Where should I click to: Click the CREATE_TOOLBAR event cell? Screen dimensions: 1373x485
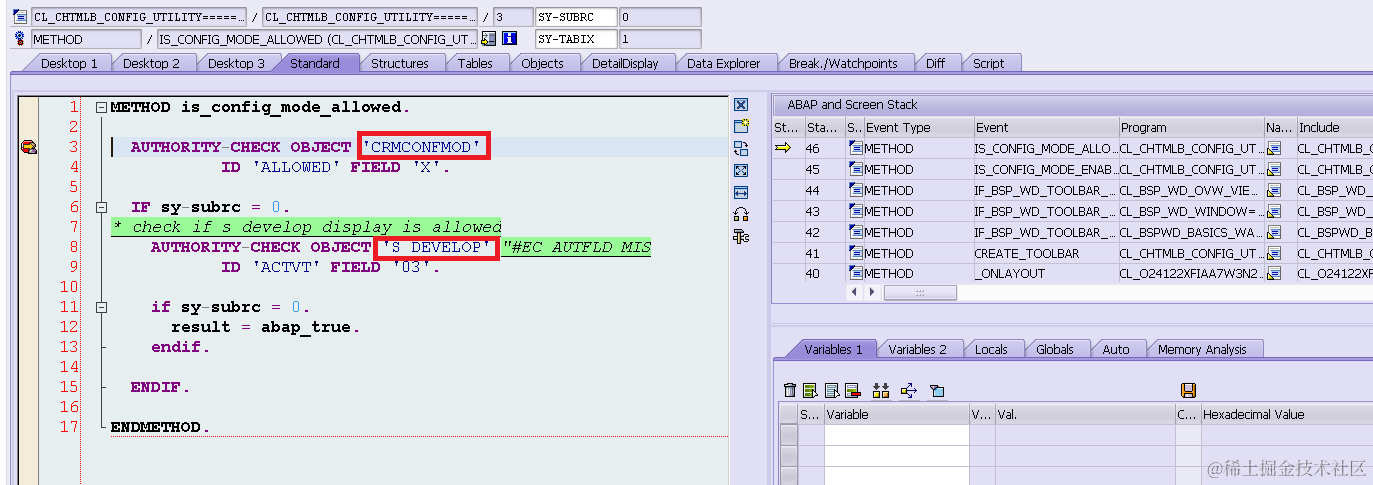1045,253
